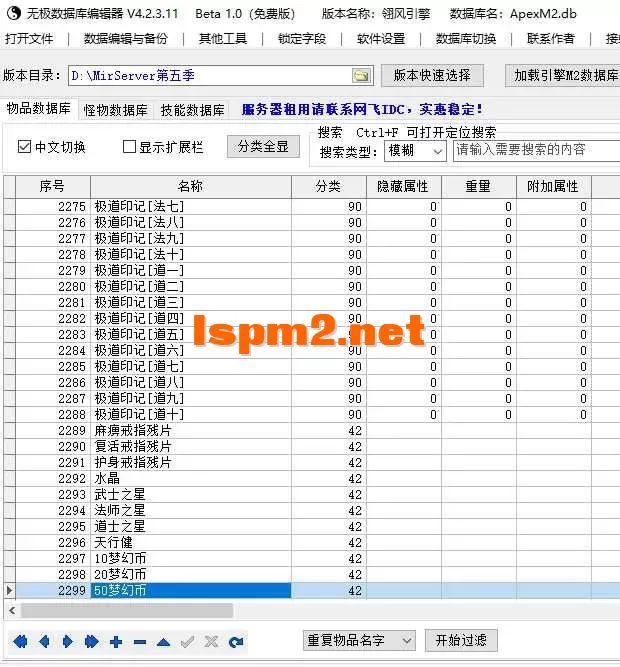Open the 软件设置 menu
This screenshot has height=667, width=620.
(x=381, y=39)
